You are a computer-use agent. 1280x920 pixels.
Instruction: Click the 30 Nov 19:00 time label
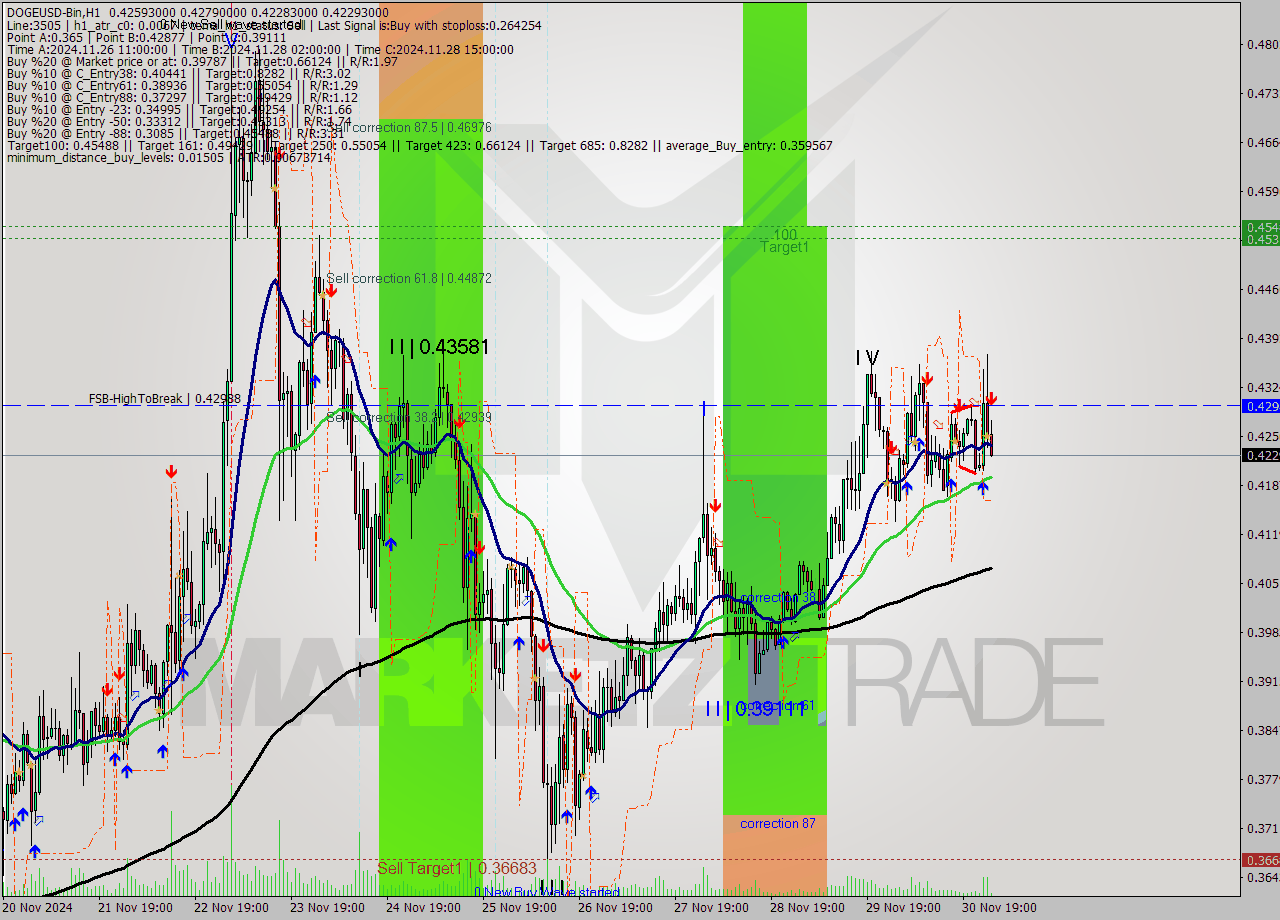(999, 908)
